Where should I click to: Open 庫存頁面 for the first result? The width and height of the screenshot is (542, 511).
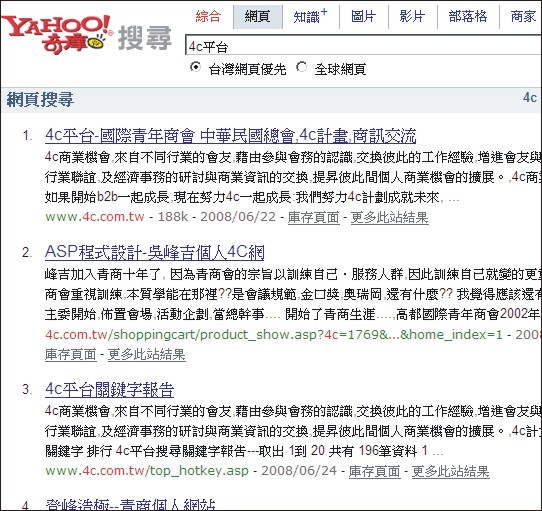[x=314, y=217]
